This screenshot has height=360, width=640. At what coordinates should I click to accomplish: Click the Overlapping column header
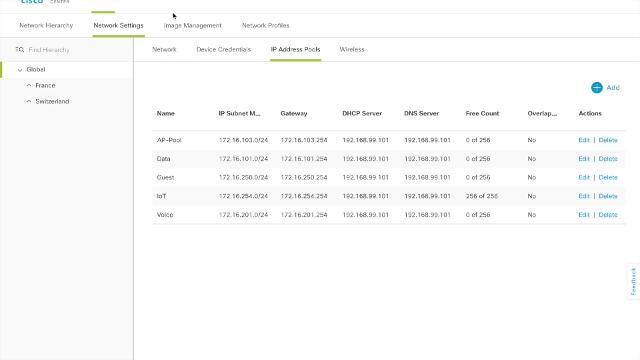[x=542, y=113]
